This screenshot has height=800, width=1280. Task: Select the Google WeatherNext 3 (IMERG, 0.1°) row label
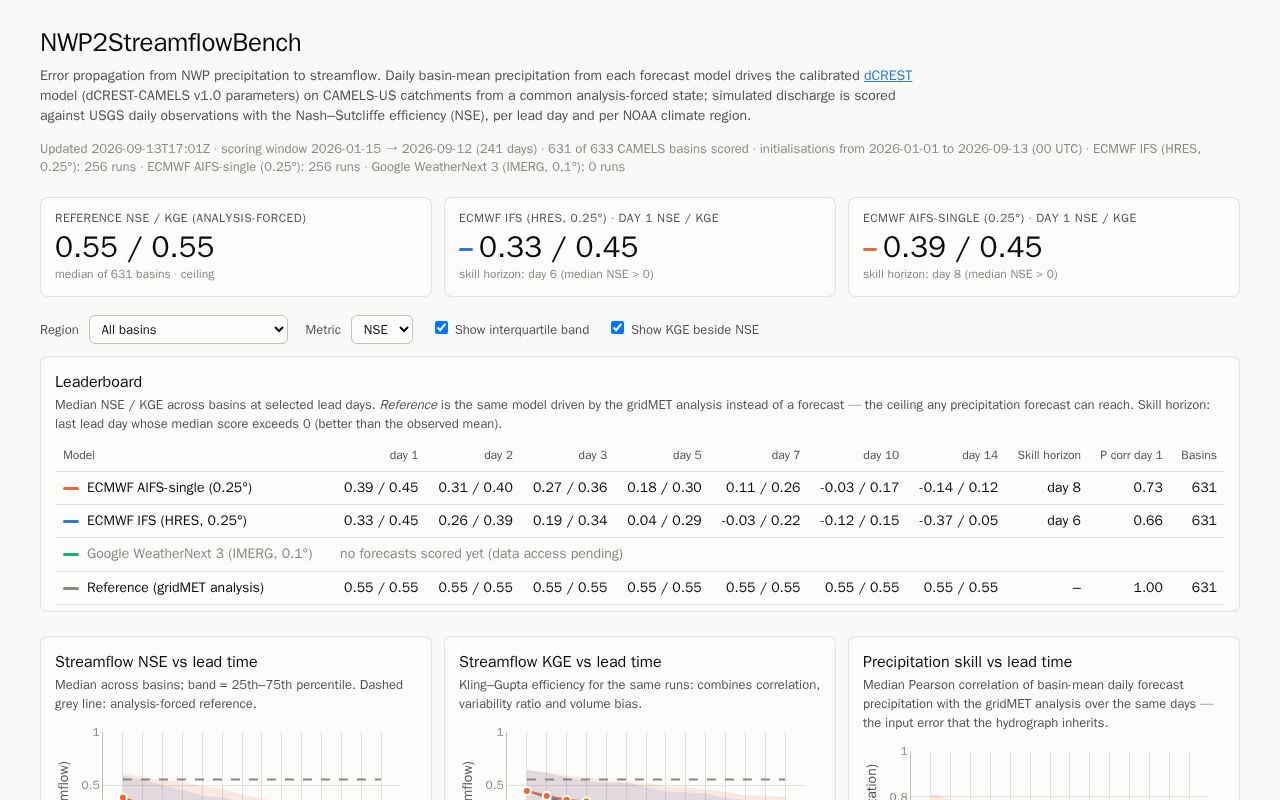tap(200, 554)
